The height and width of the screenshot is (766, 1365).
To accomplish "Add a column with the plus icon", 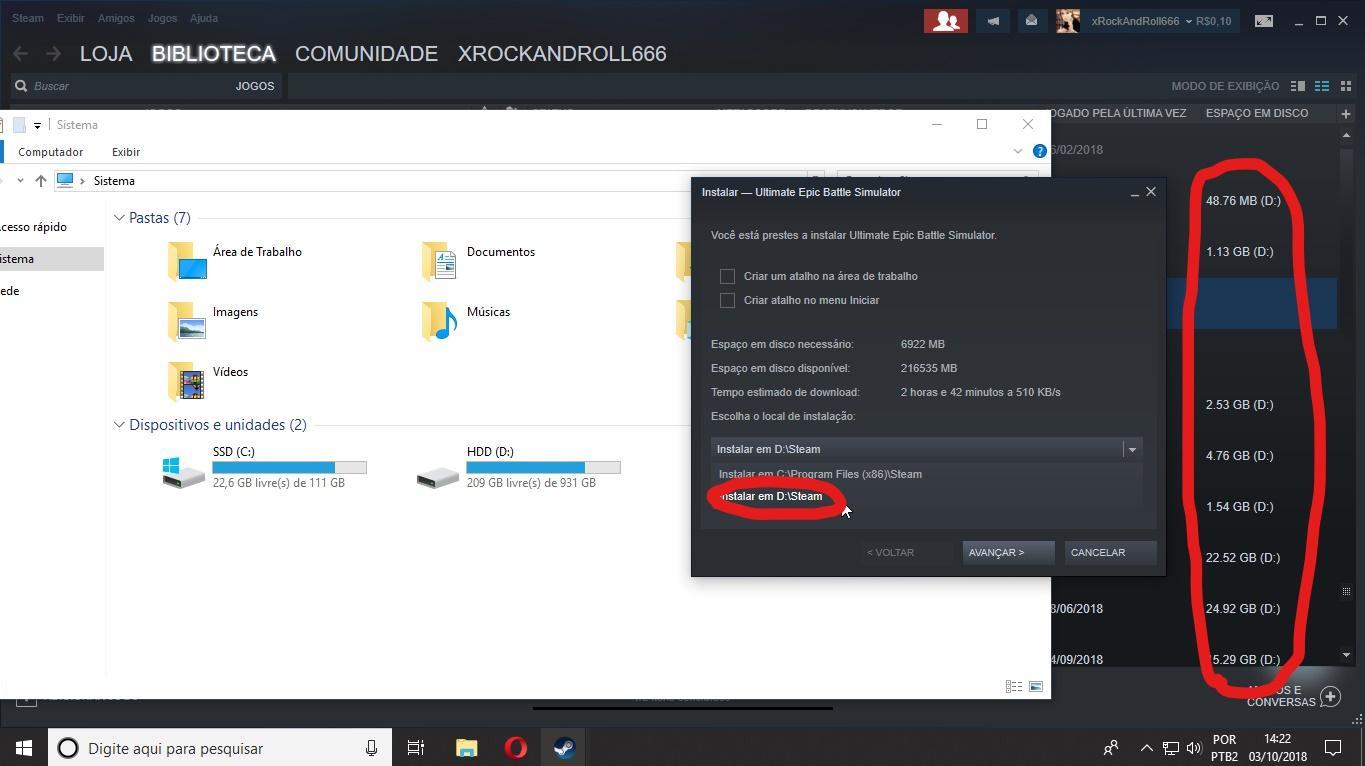I will coord(1346,113).
